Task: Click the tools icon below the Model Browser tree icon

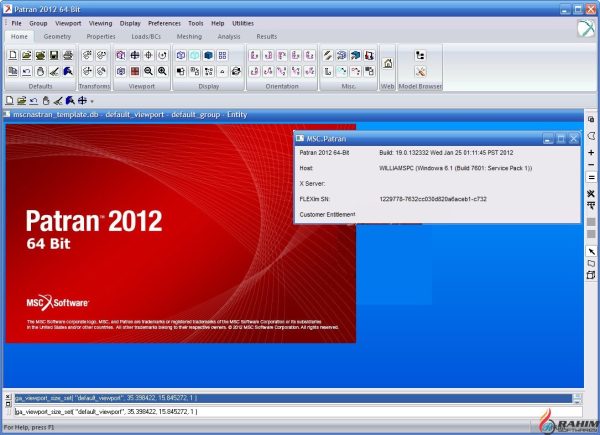Action: tap(420, 71)
